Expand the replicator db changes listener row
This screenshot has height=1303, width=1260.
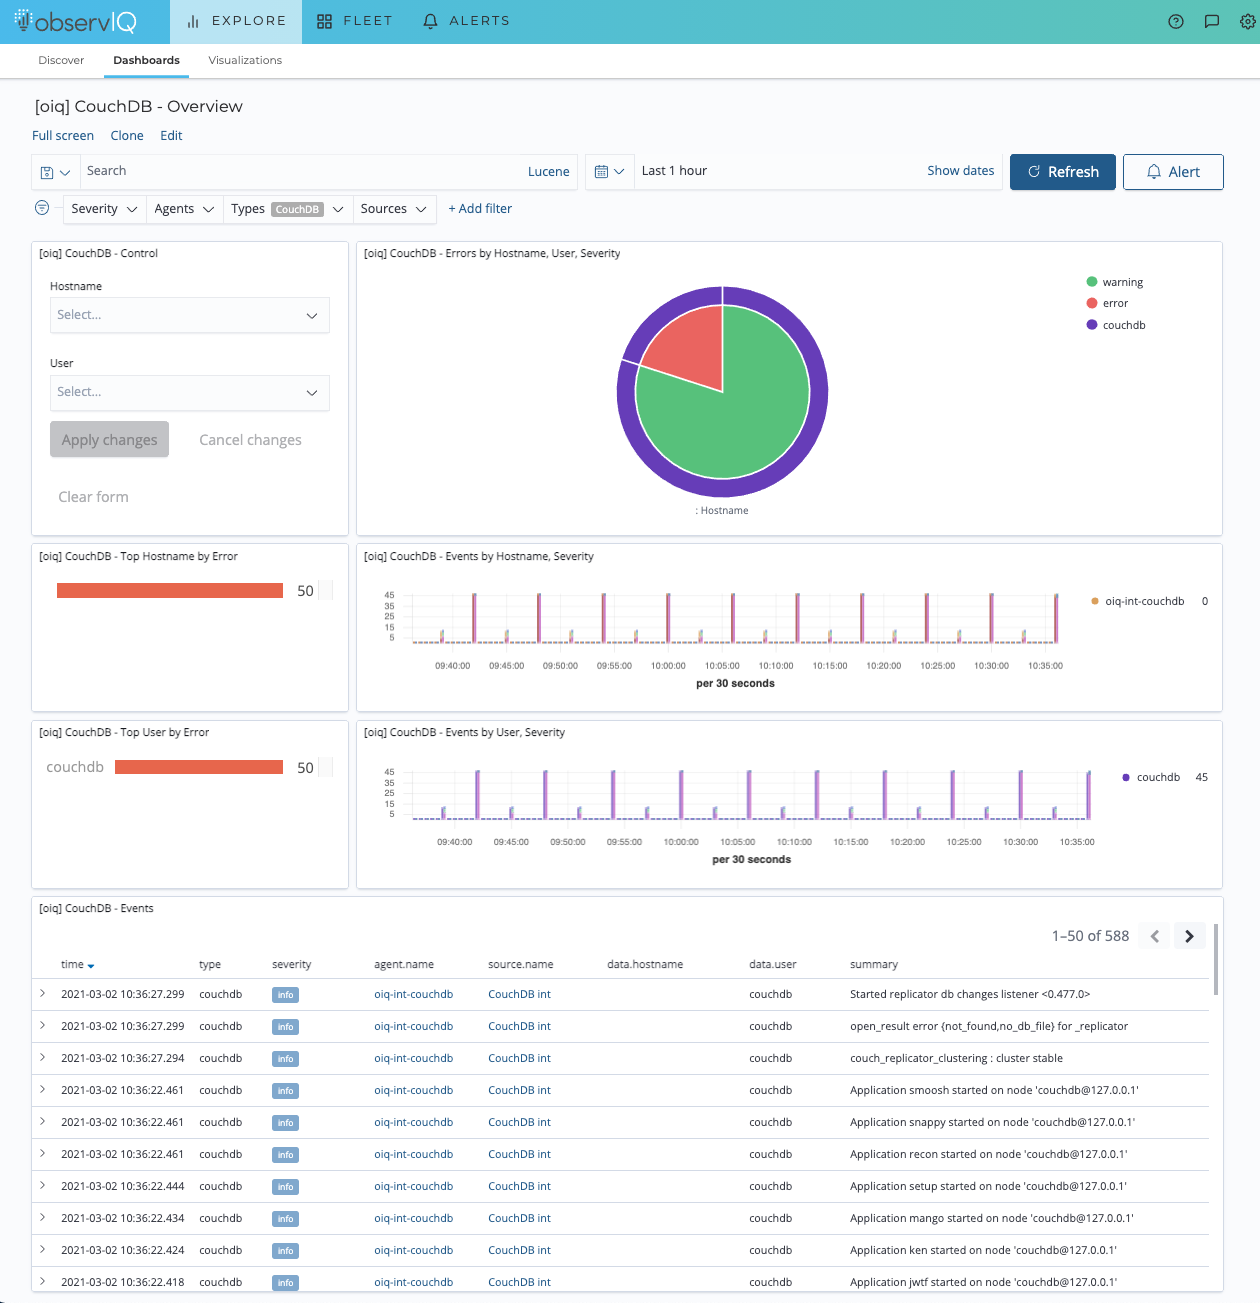(x=43, y=994)
